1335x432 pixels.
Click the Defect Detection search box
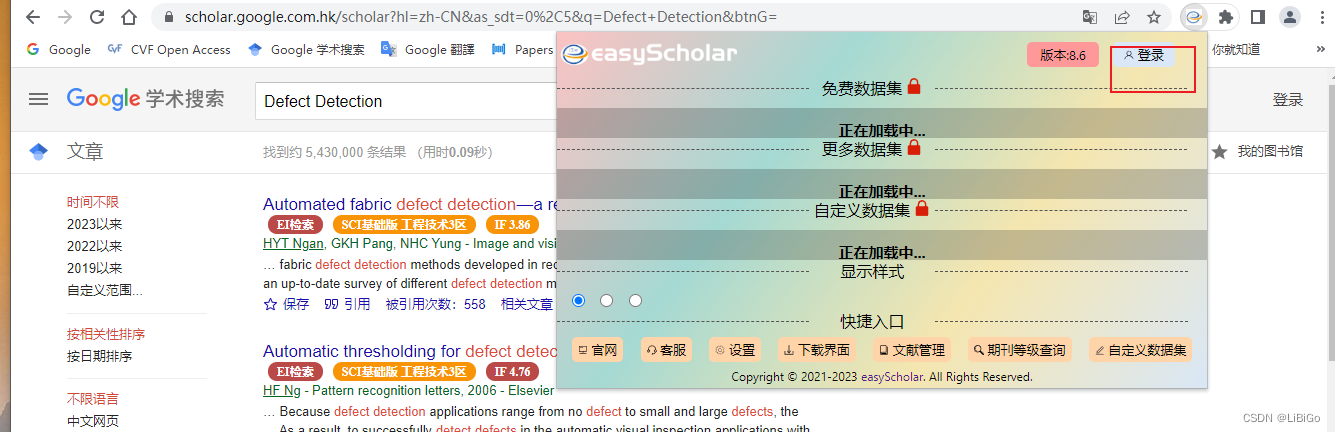coord(405,101)
